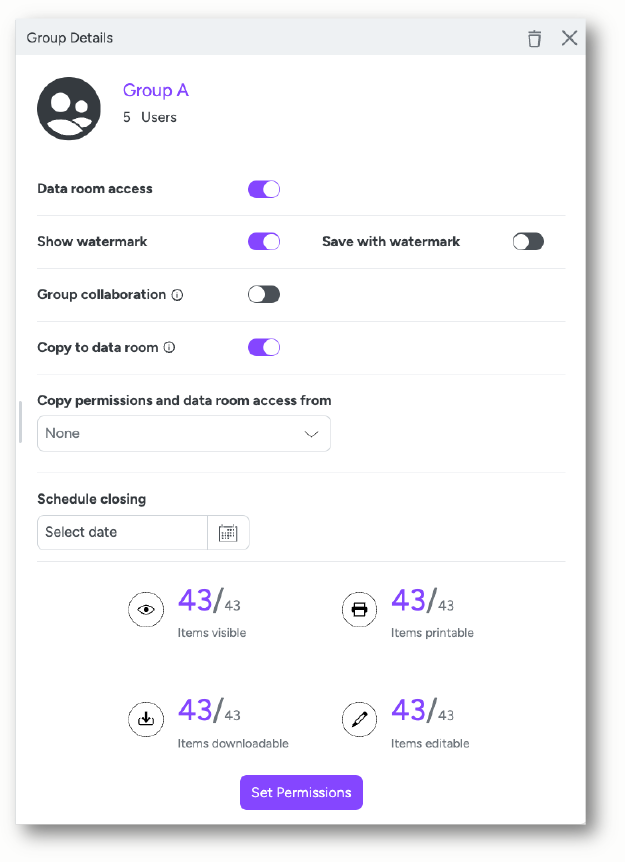
Task: Switch off Copy to data room toggle
Action: [264, 347]
